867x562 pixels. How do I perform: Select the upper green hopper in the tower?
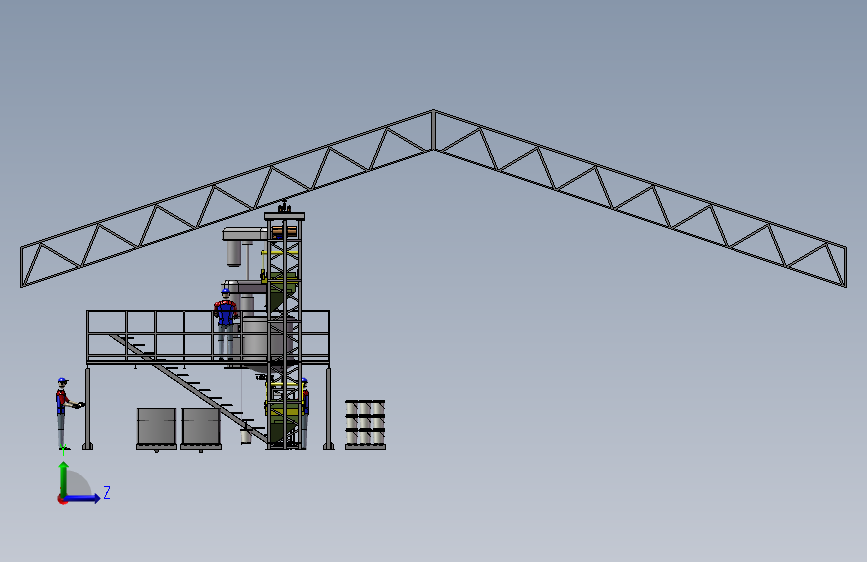click(283, 293)
